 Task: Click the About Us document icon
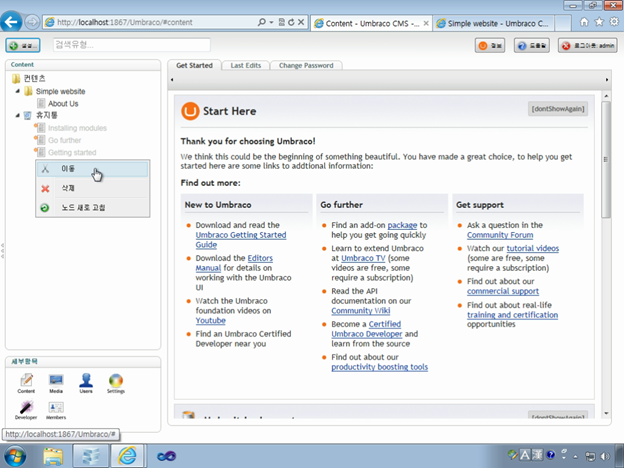click(x=41, y=103)
